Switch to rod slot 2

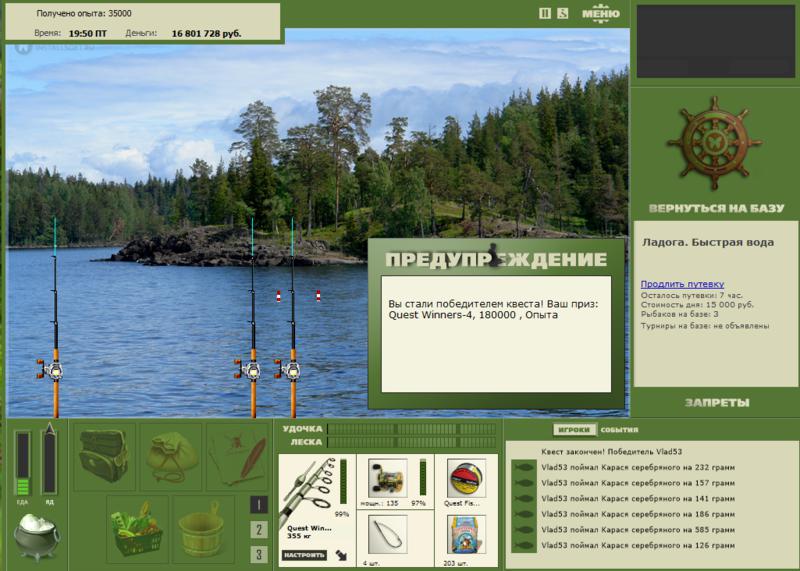click(259, 529)
